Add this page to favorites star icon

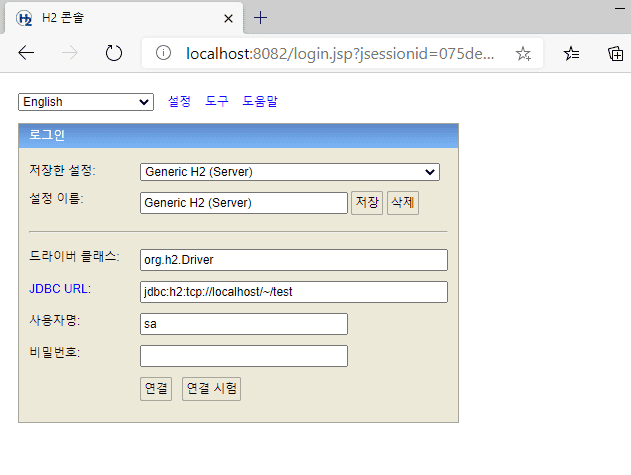pyautogui.click(x=523, y=53)
